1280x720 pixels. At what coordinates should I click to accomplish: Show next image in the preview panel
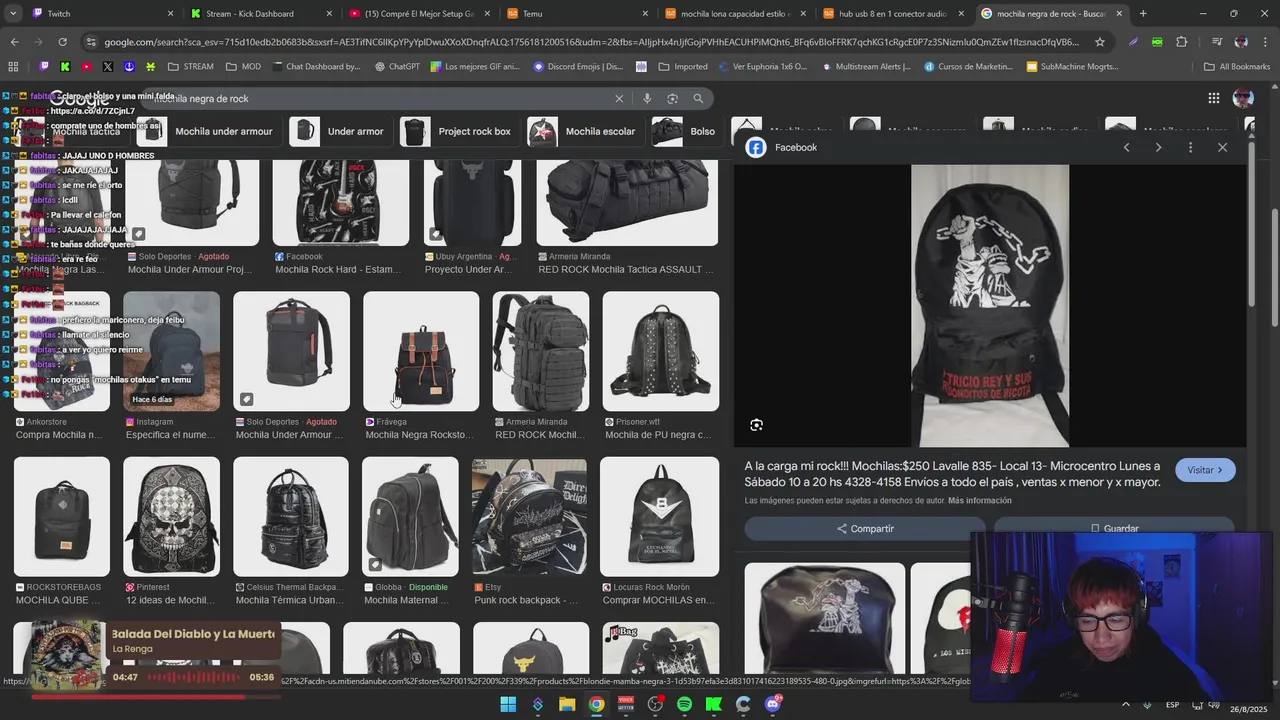click(x=1158, y=147)
